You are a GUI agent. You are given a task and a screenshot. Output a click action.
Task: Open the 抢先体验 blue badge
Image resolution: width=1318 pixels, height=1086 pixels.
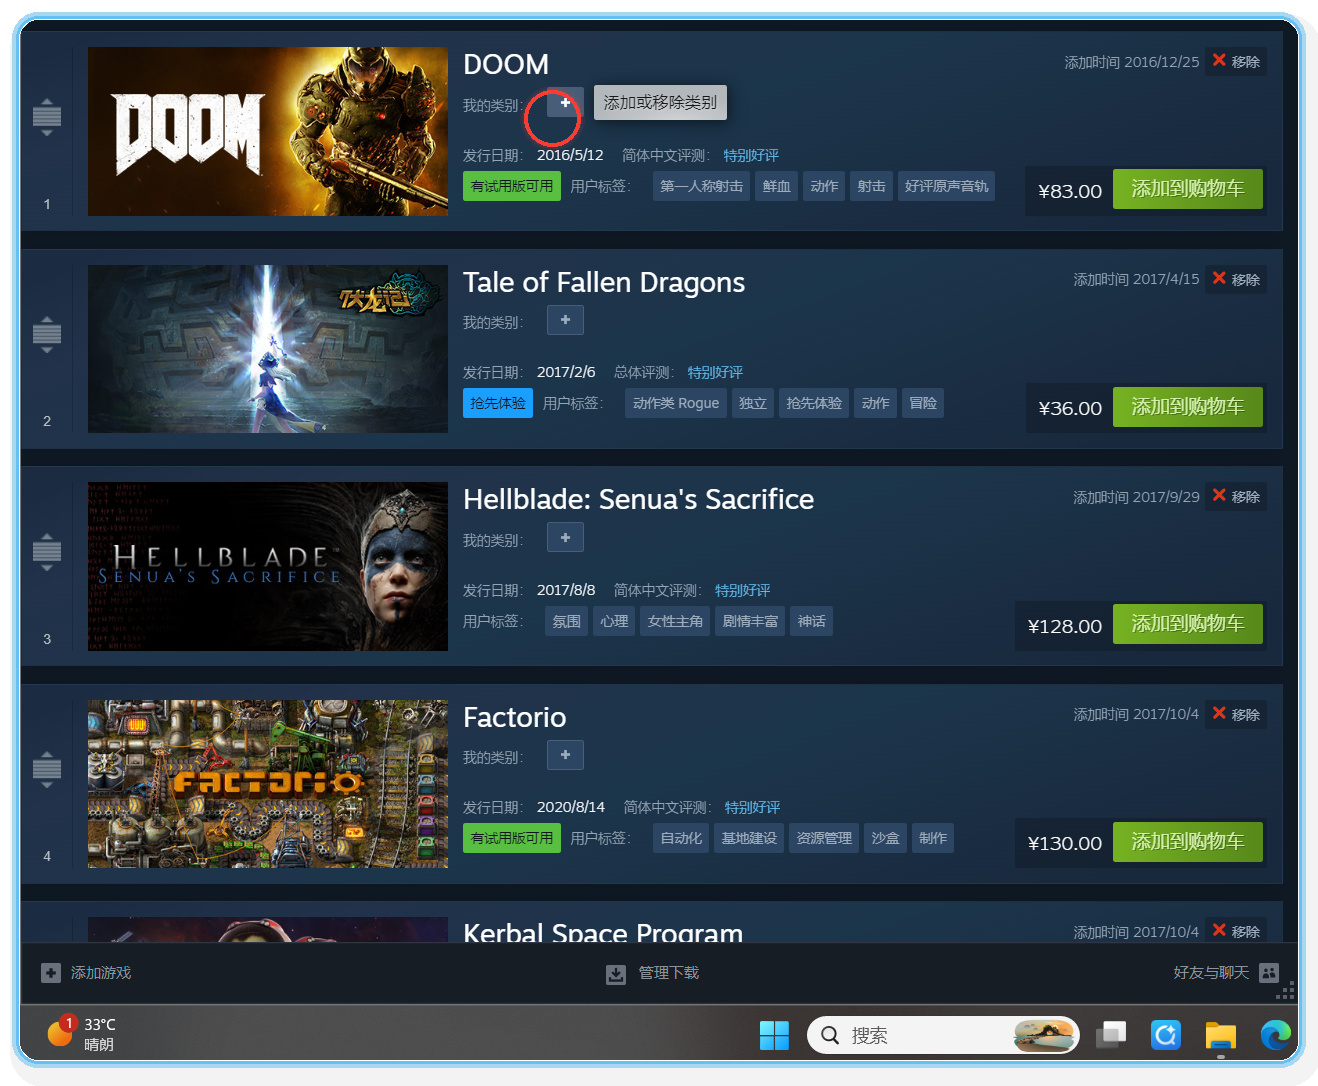(498, 403)
